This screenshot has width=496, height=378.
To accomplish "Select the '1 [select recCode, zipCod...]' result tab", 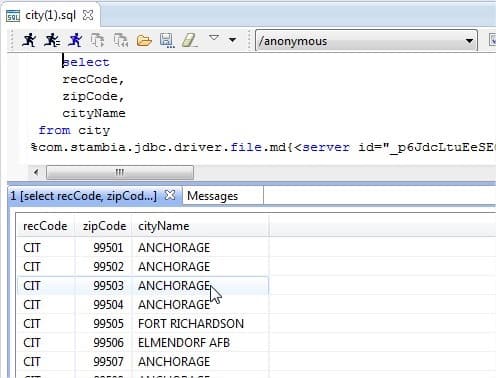I will click(83, 196).
